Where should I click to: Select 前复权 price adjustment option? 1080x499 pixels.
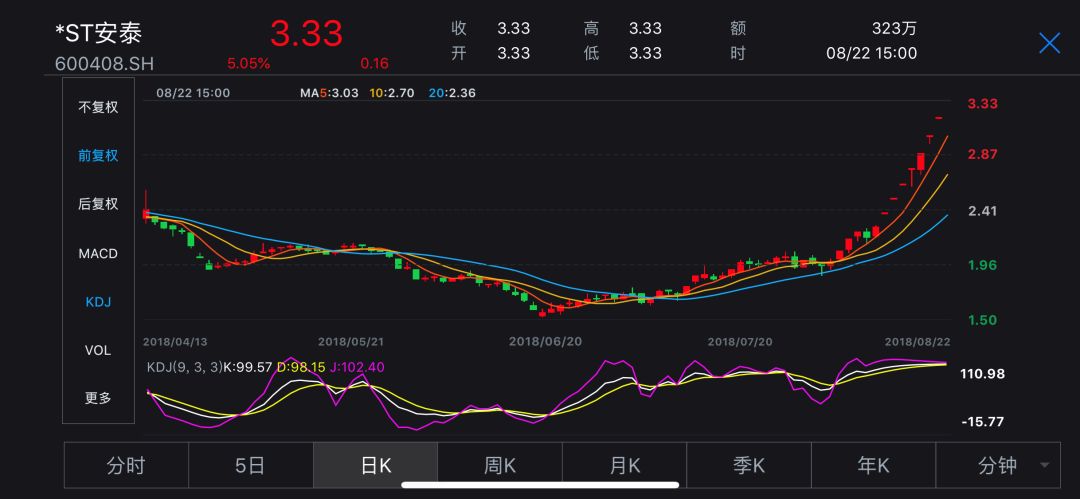[98, 156]
